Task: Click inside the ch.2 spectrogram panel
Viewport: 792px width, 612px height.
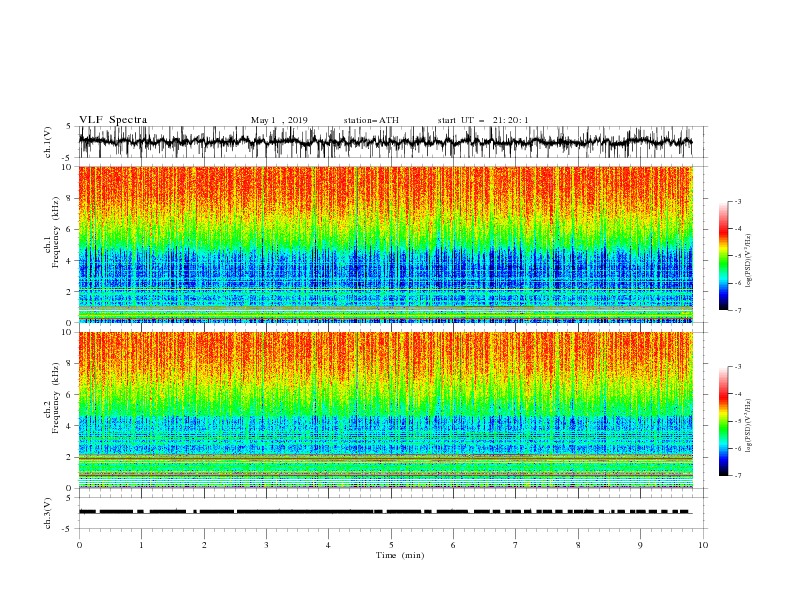Action: [386, 410]
